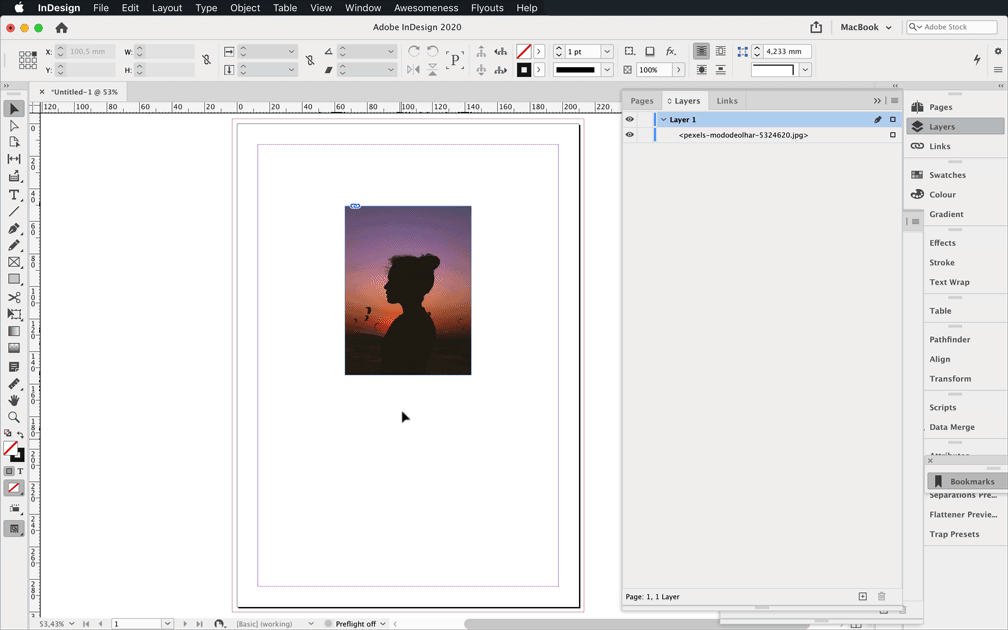Toggle constrain proportions for scaling
This screenshot has width=1008, height=630.
pos(310,60)
